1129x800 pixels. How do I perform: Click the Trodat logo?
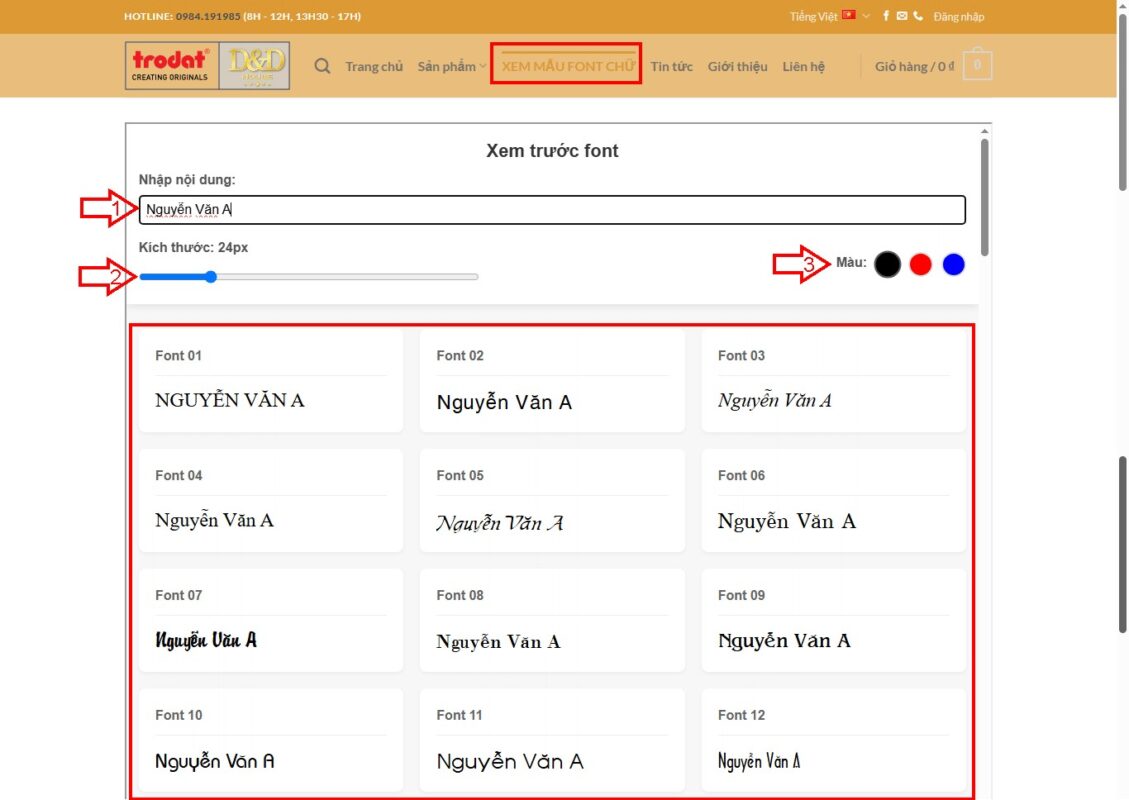click(x=171, y=66)
